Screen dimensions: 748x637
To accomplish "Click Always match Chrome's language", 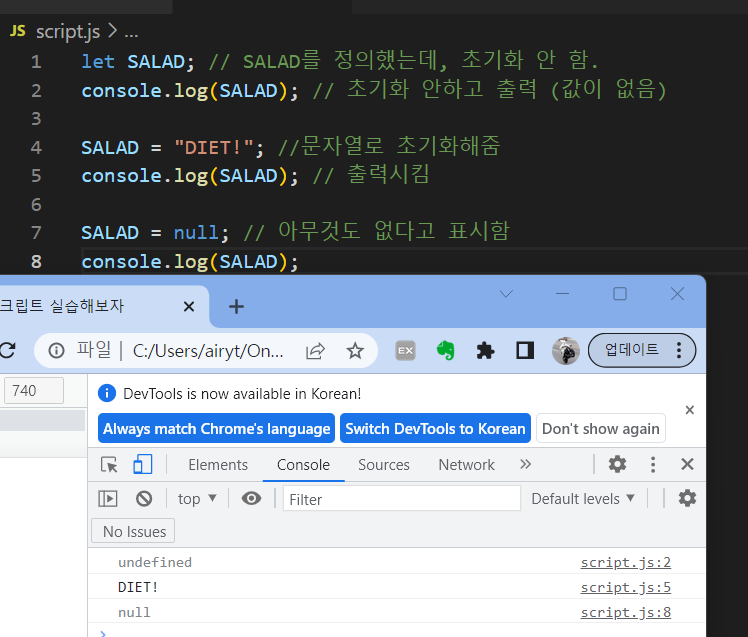I will [217, 428].
